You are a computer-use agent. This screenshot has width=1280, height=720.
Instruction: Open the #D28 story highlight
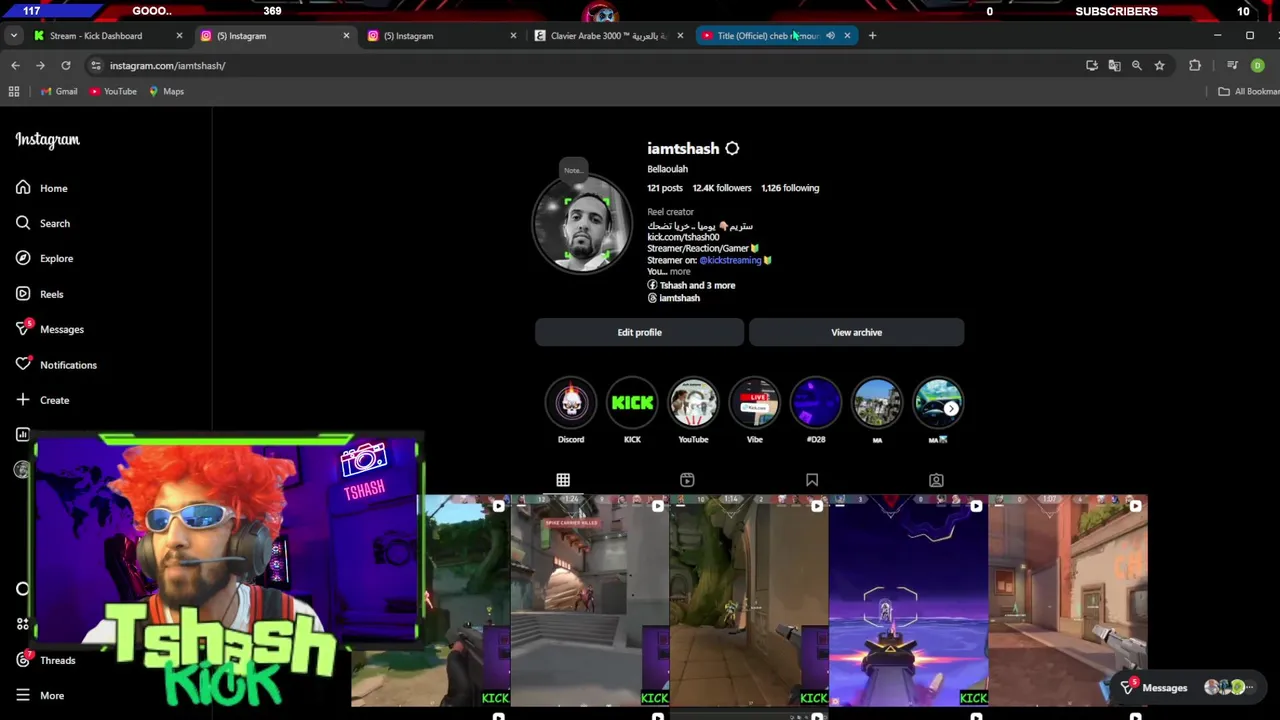[816, 403]
